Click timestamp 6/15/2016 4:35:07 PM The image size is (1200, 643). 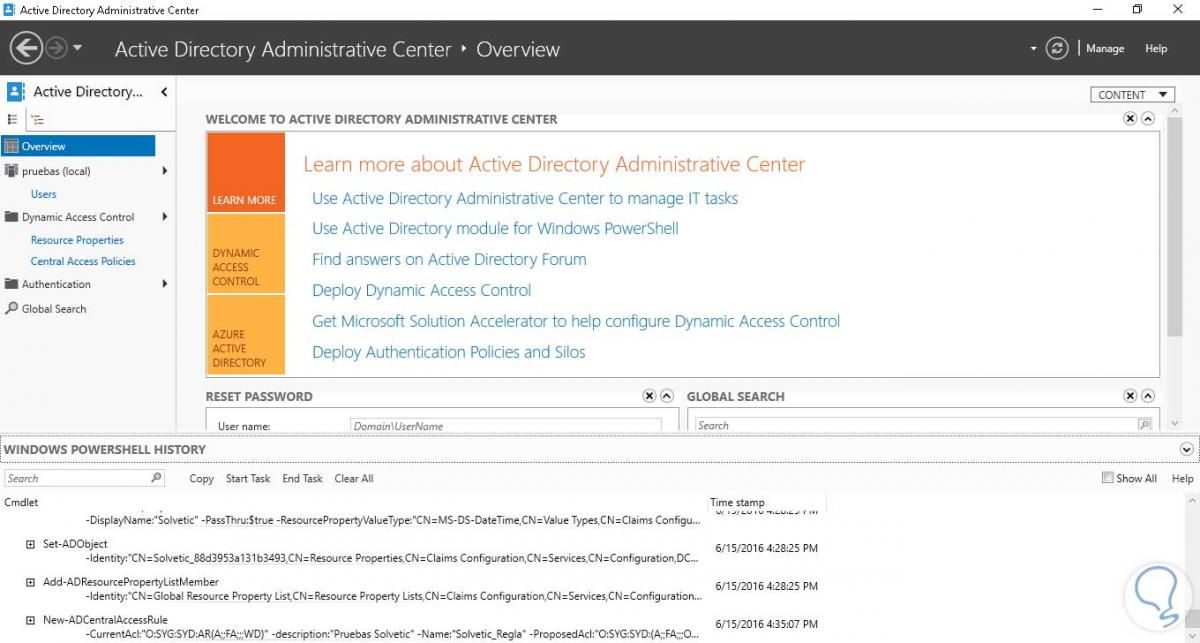764,625
